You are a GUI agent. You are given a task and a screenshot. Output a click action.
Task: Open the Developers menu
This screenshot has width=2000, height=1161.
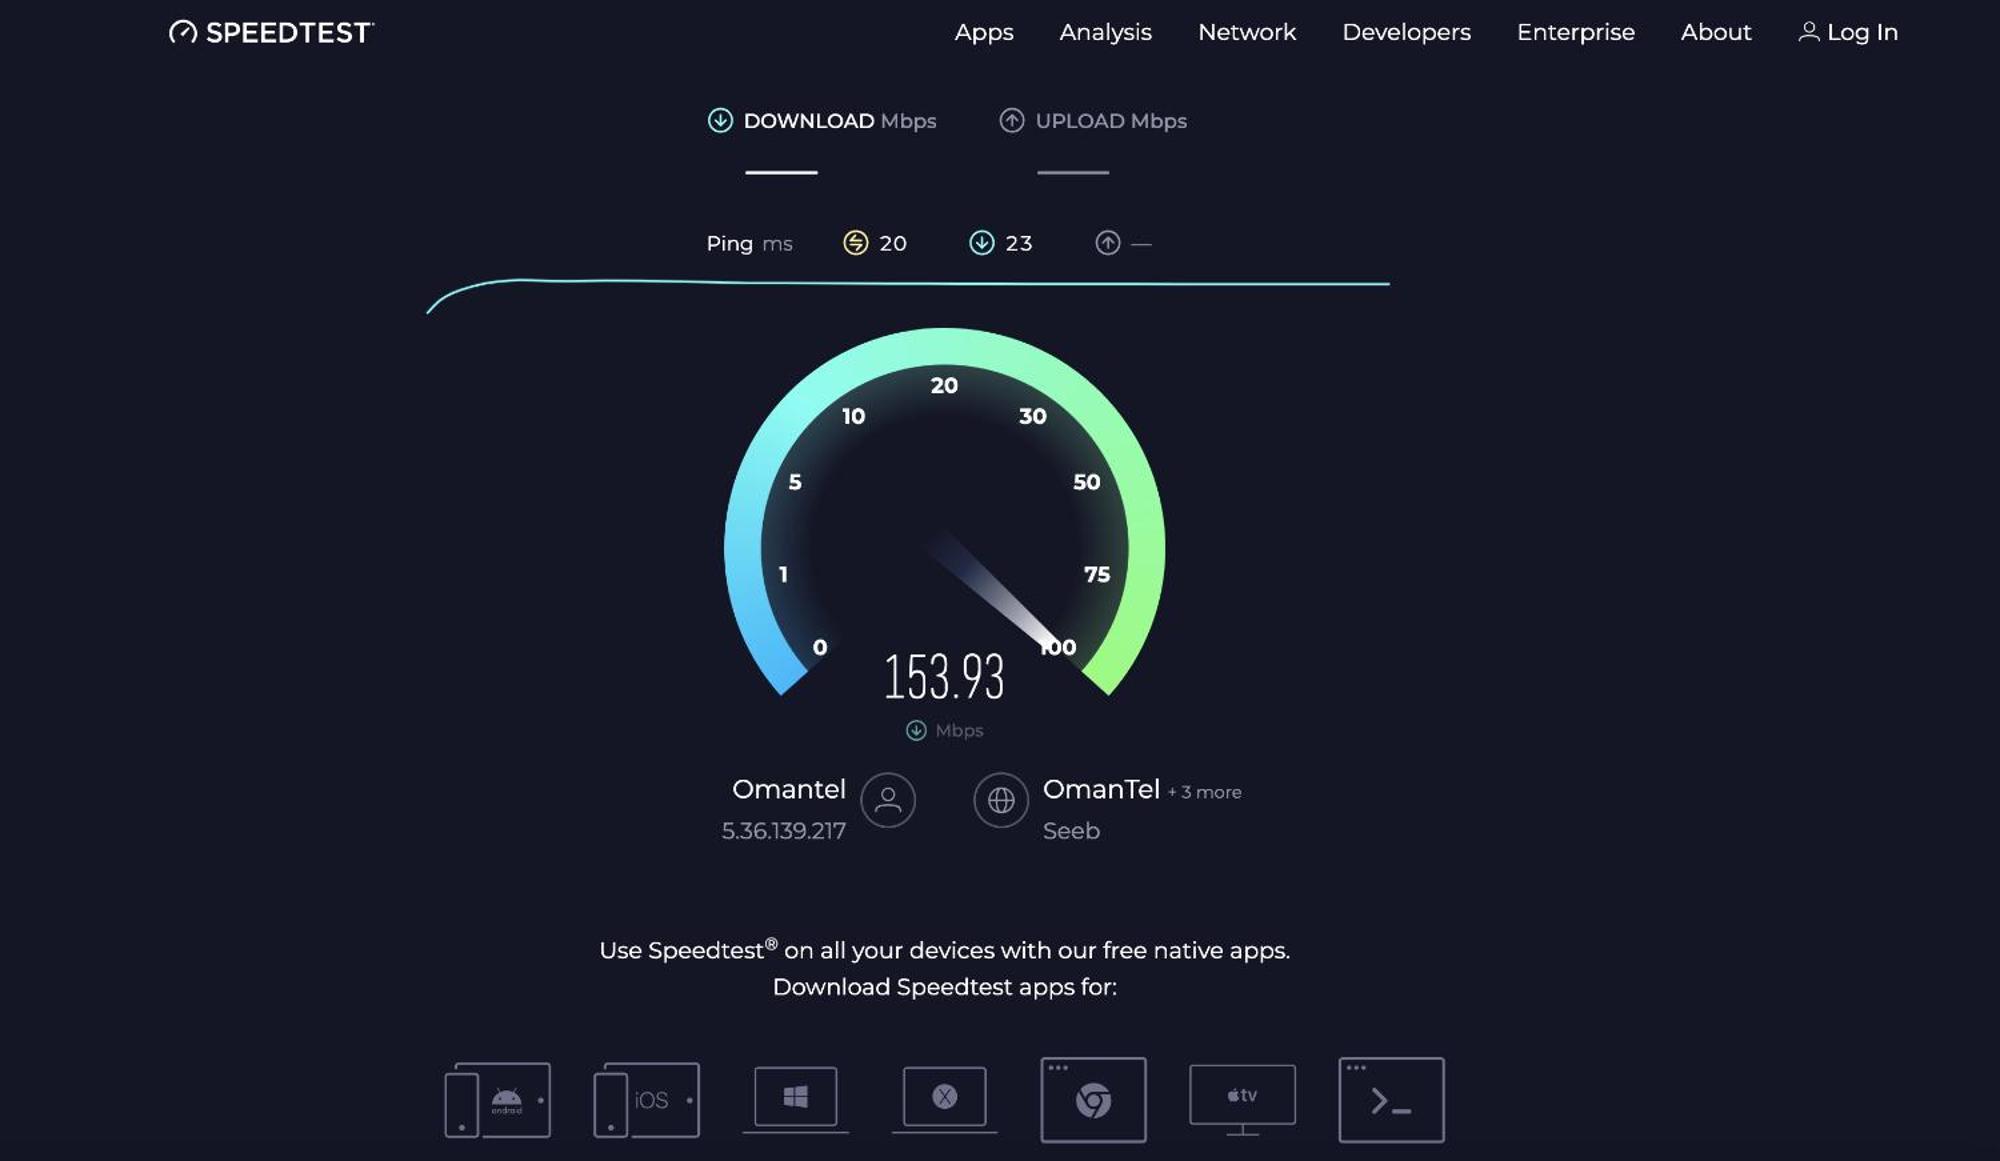1406,33
